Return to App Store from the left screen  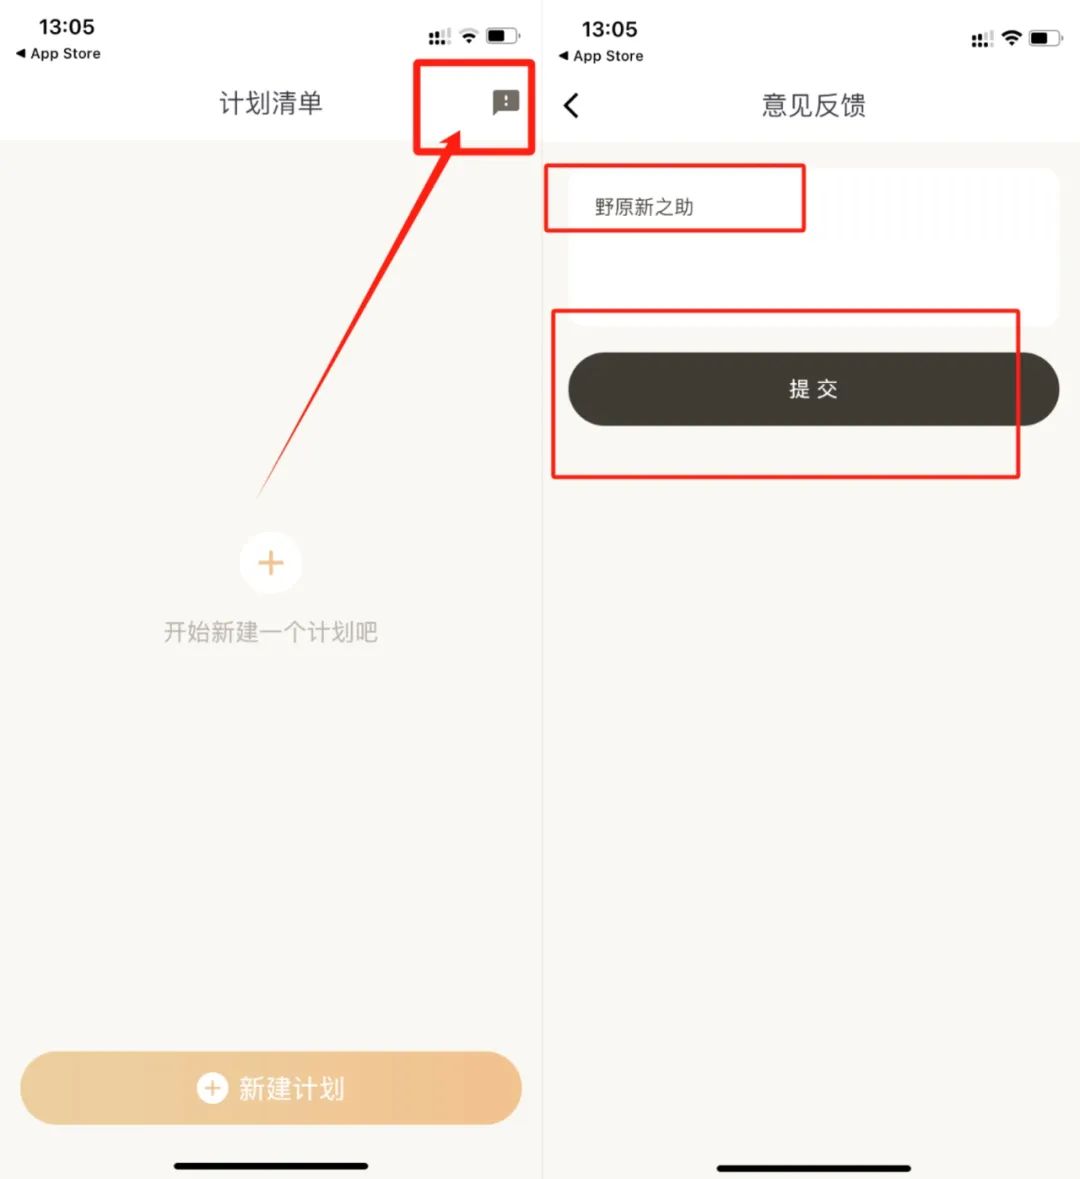(x=58, y=53)
